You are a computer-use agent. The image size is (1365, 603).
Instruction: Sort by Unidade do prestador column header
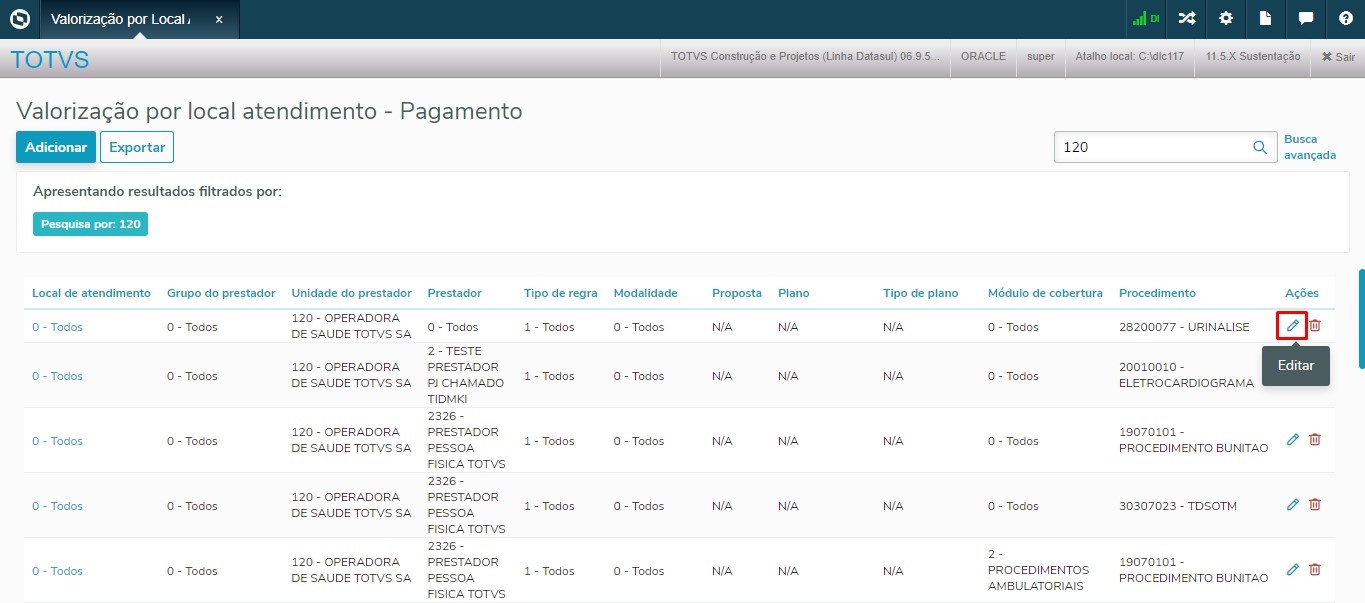(351, 293)
